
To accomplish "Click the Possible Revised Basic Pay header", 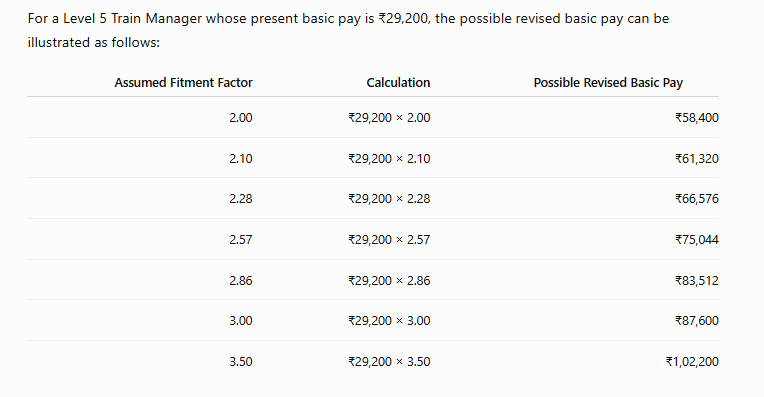I will coord(608,83).
